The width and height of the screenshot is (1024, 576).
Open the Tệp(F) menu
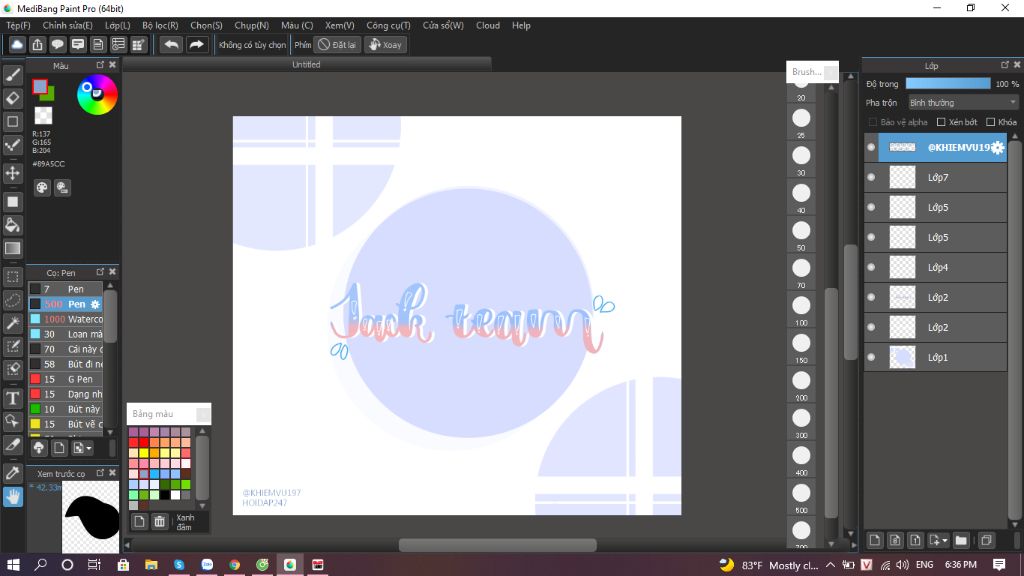coord(18,25)
